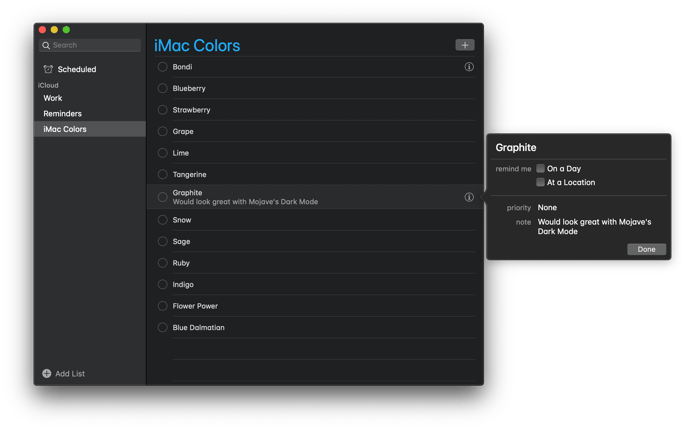693x430 pixels.
Task: Select the Tangerine reminder text
Action: point(190,175)
